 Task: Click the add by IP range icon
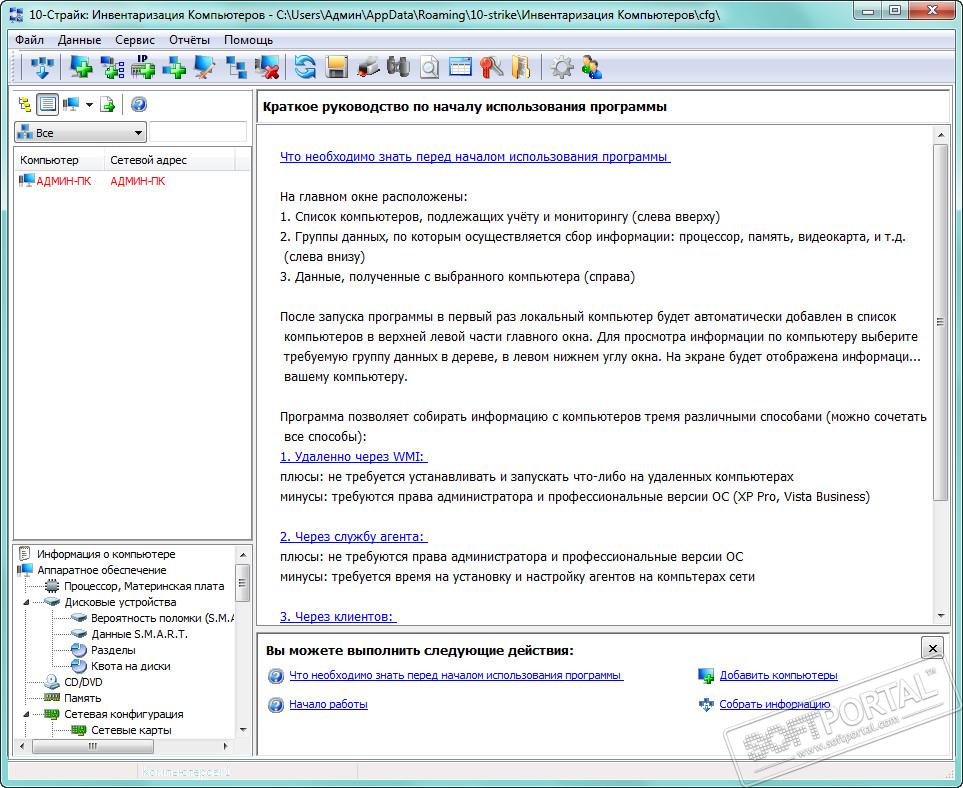(x=143, y=67)
